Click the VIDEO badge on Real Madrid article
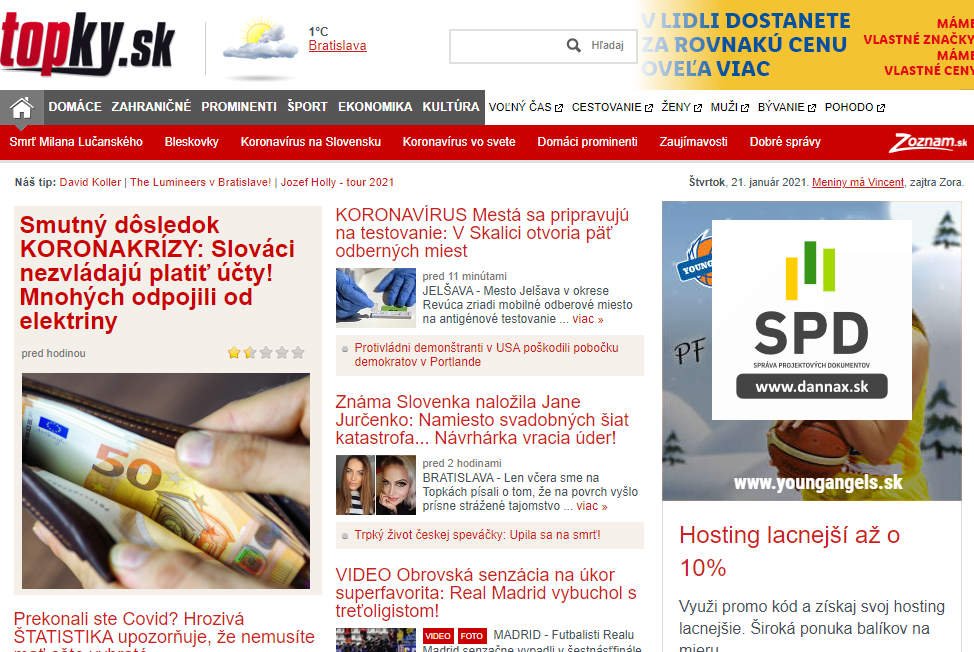Image resolution: width=974 pixels, height=652 pixels. click(x=438, y=636)
